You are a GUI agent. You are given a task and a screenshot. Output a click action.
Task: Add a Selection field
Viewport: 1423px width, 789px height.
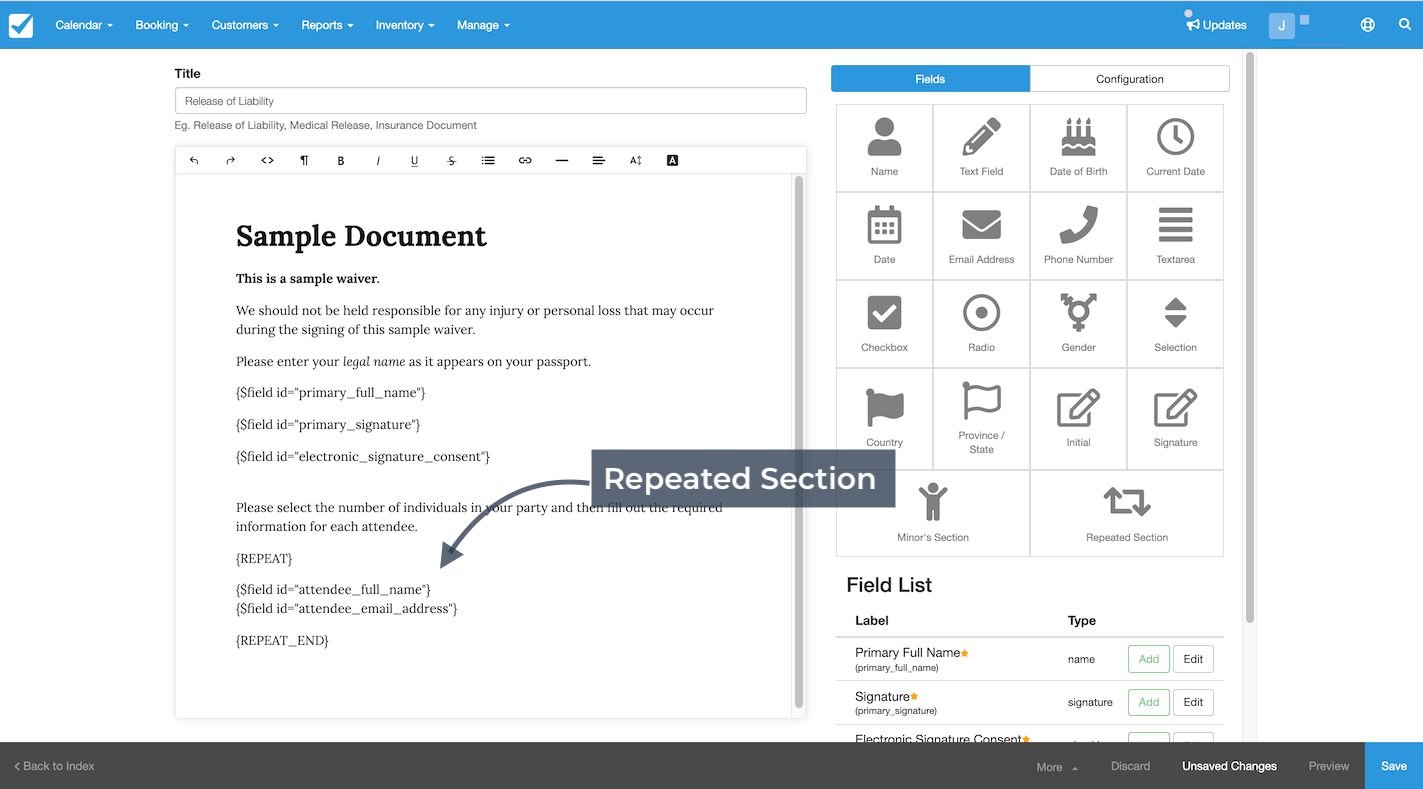(1175, 324)
